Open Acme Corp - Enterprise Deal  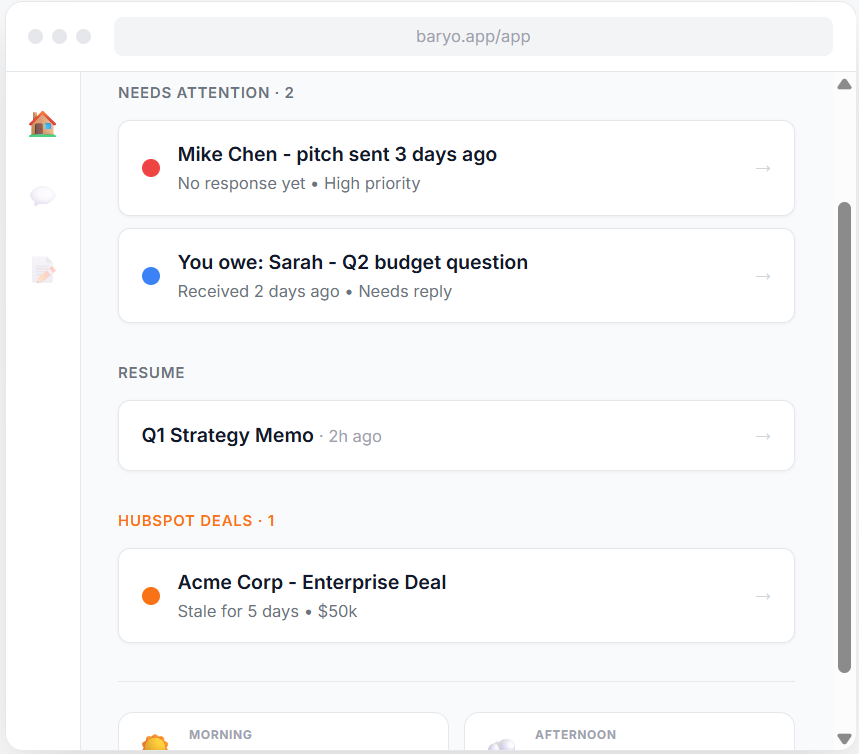click(456, 596)
